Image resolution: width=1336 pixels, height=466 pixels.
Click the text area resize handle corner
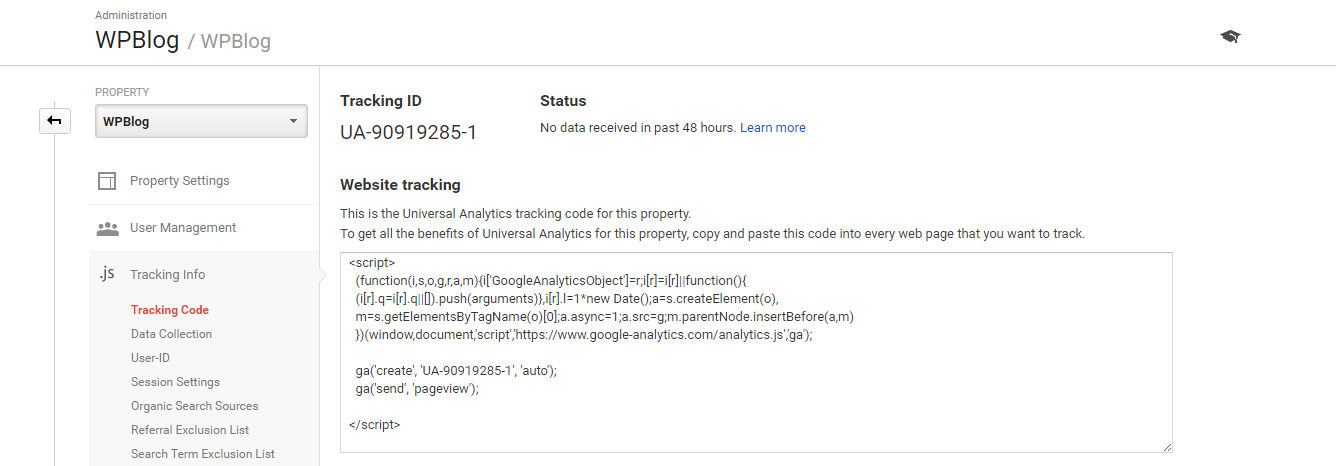[1166, 446]
